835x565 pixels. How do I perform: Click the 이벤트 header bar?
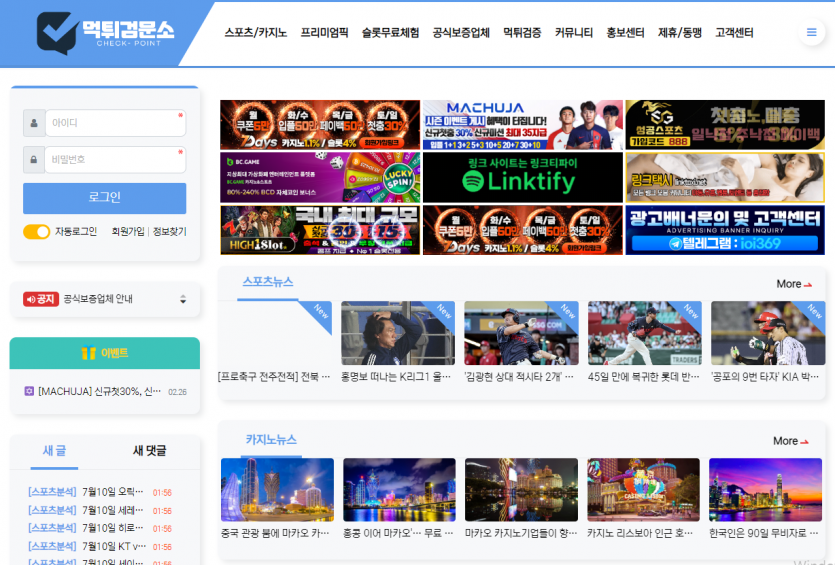(x=105, y=353)
